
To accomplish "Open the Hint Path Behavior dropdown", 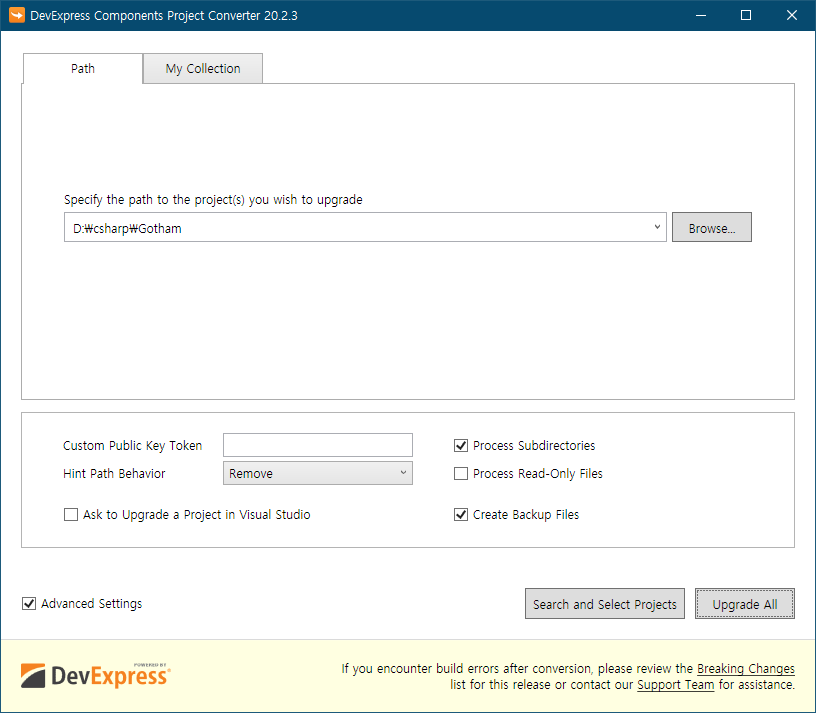I will coord(317,473).
